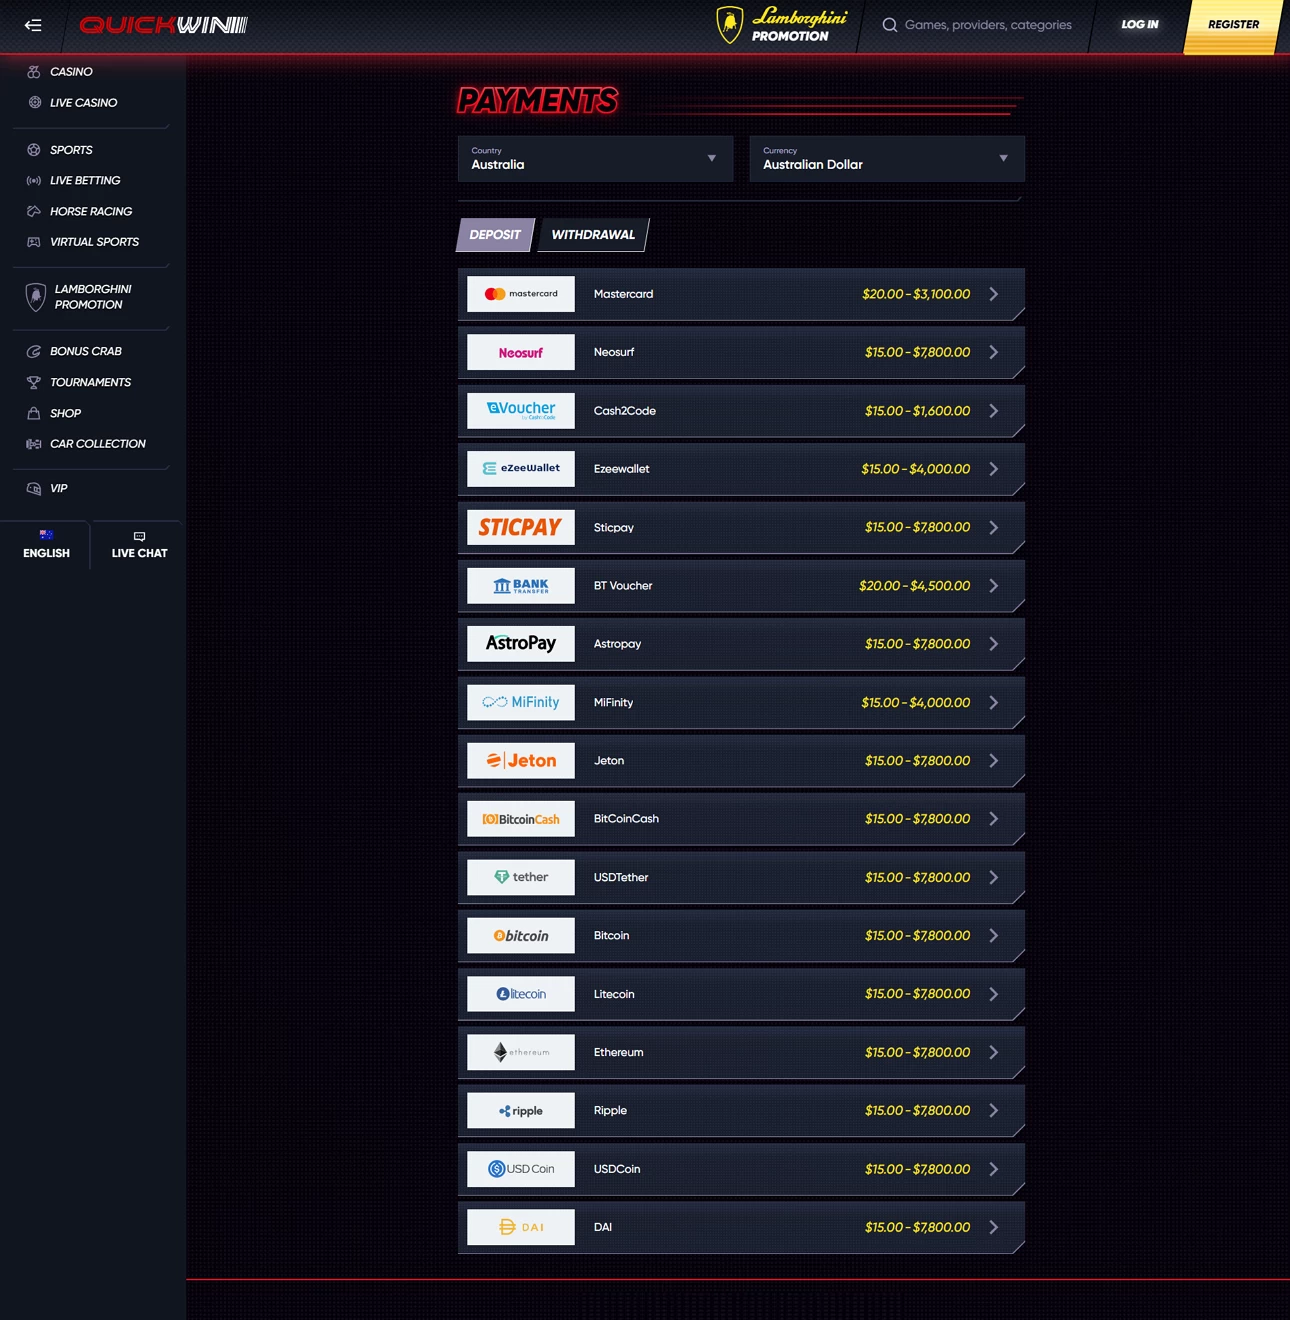Switch to the Withdrawal tab
This screenshot has height=1320, width=1290.
(x=594, y=235)
